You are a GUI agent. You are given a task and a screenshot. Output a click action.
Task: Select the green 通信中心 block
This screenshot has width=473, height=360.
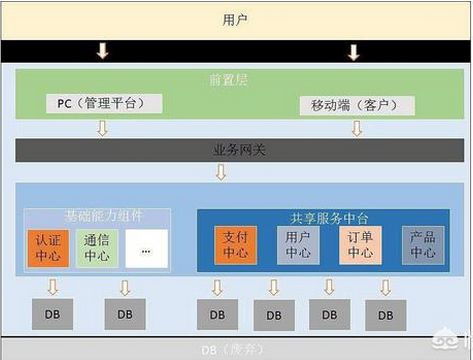(97, 248)
